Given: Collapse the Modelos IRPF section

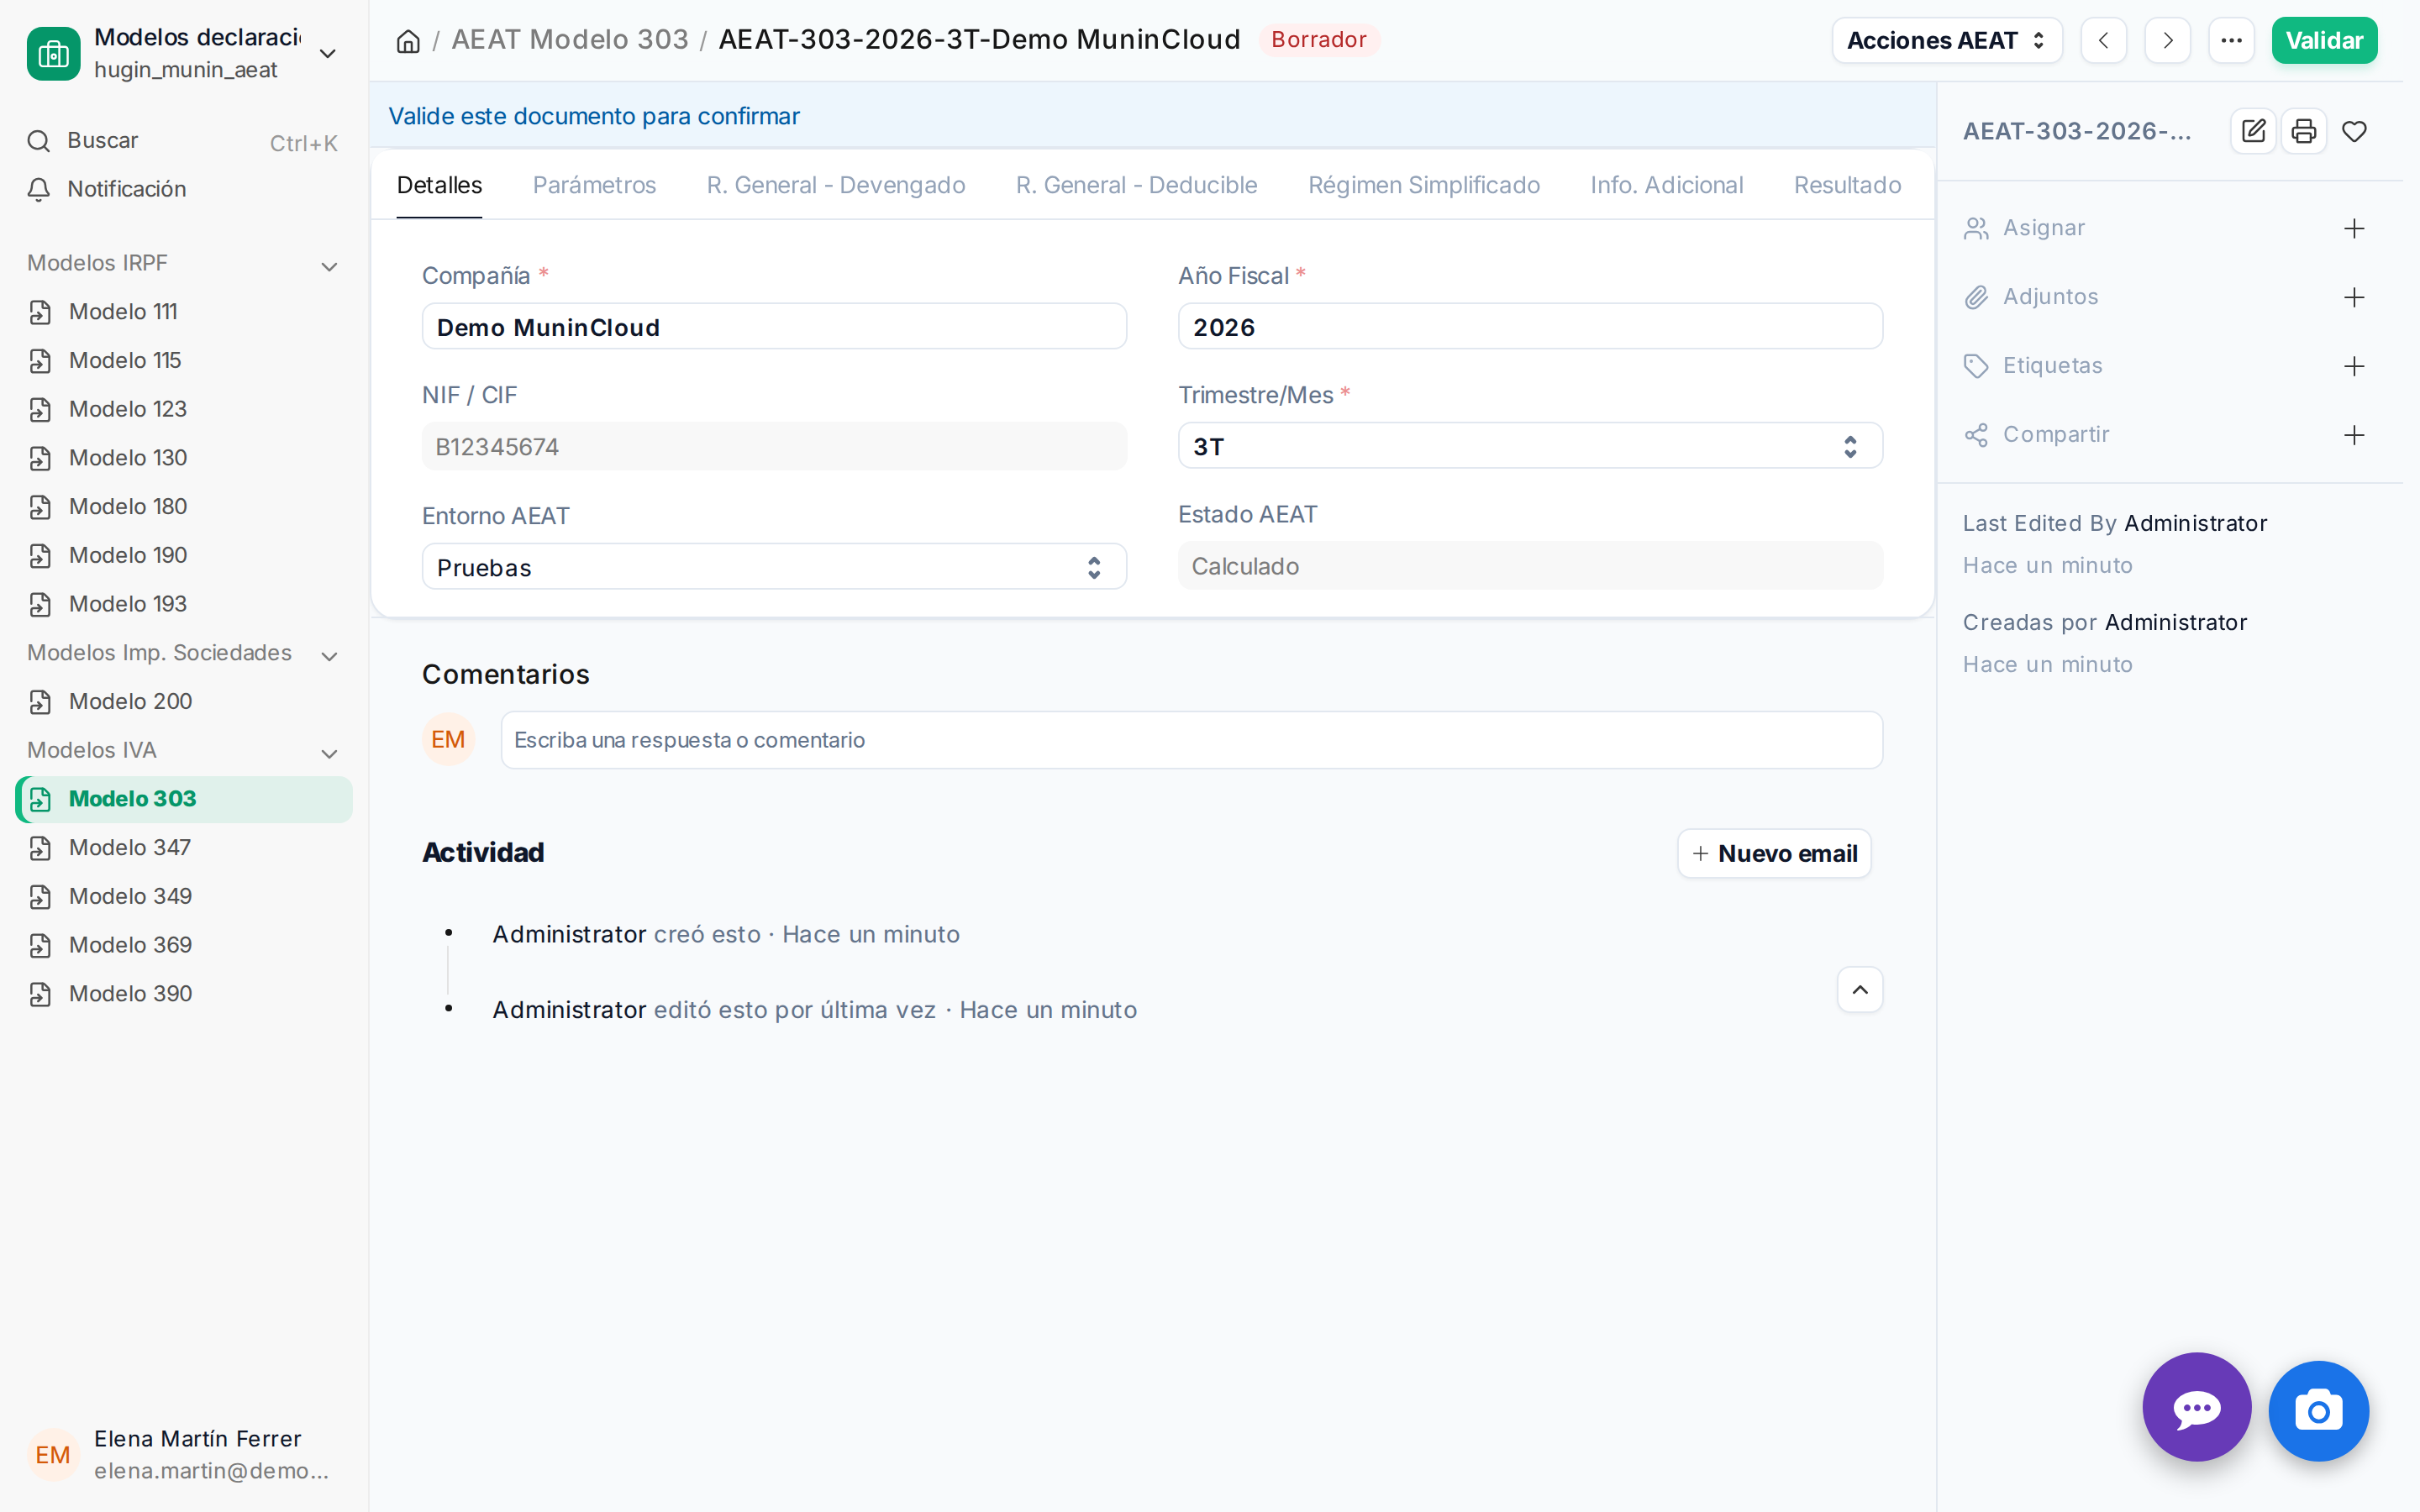Looking at the screenshot, I should 184,264.
